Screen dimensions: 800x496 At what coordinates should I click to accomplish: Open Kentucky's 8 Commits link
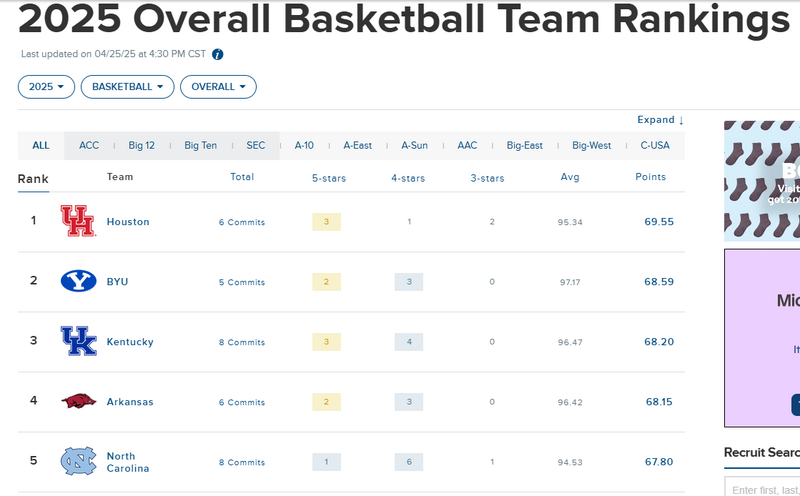pos(242,342)
